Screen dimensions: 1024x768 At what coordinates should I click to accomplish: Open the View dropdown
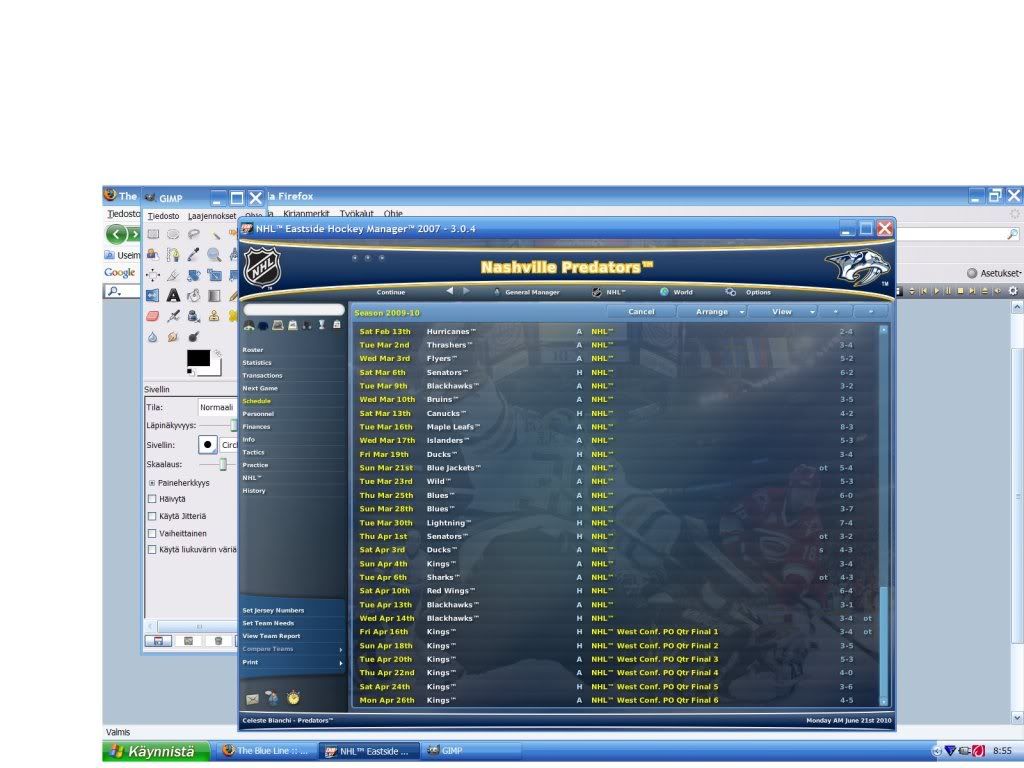click(782, 312)
